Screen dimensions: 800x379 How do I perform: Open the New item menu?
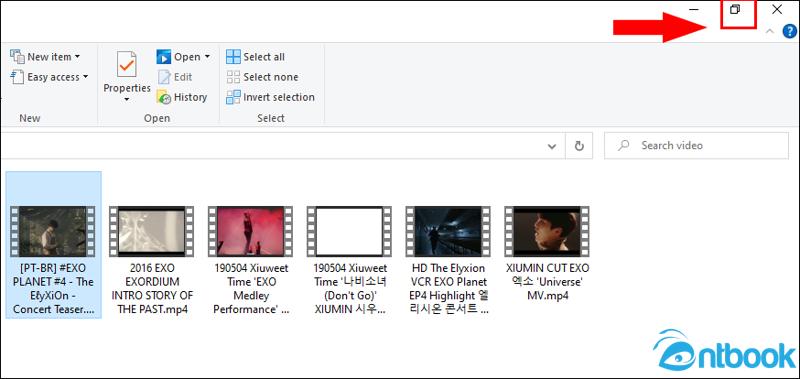(45, 57)
